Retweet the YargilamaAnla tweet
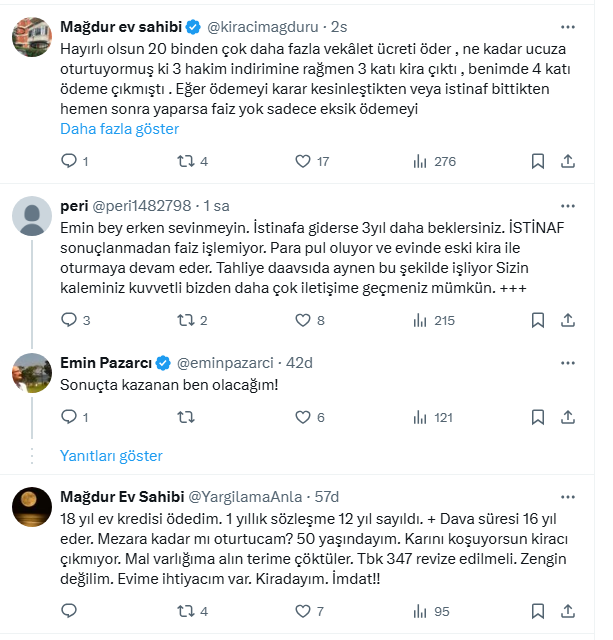613x640 pixels. (x=185, y=611)
